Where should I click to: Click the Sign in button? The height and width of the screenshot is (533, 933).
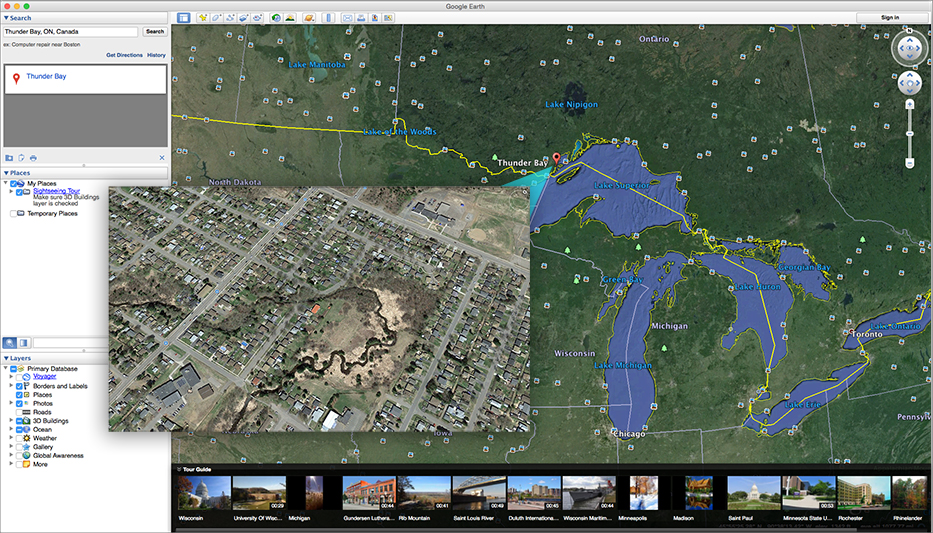tap(890, 18)
